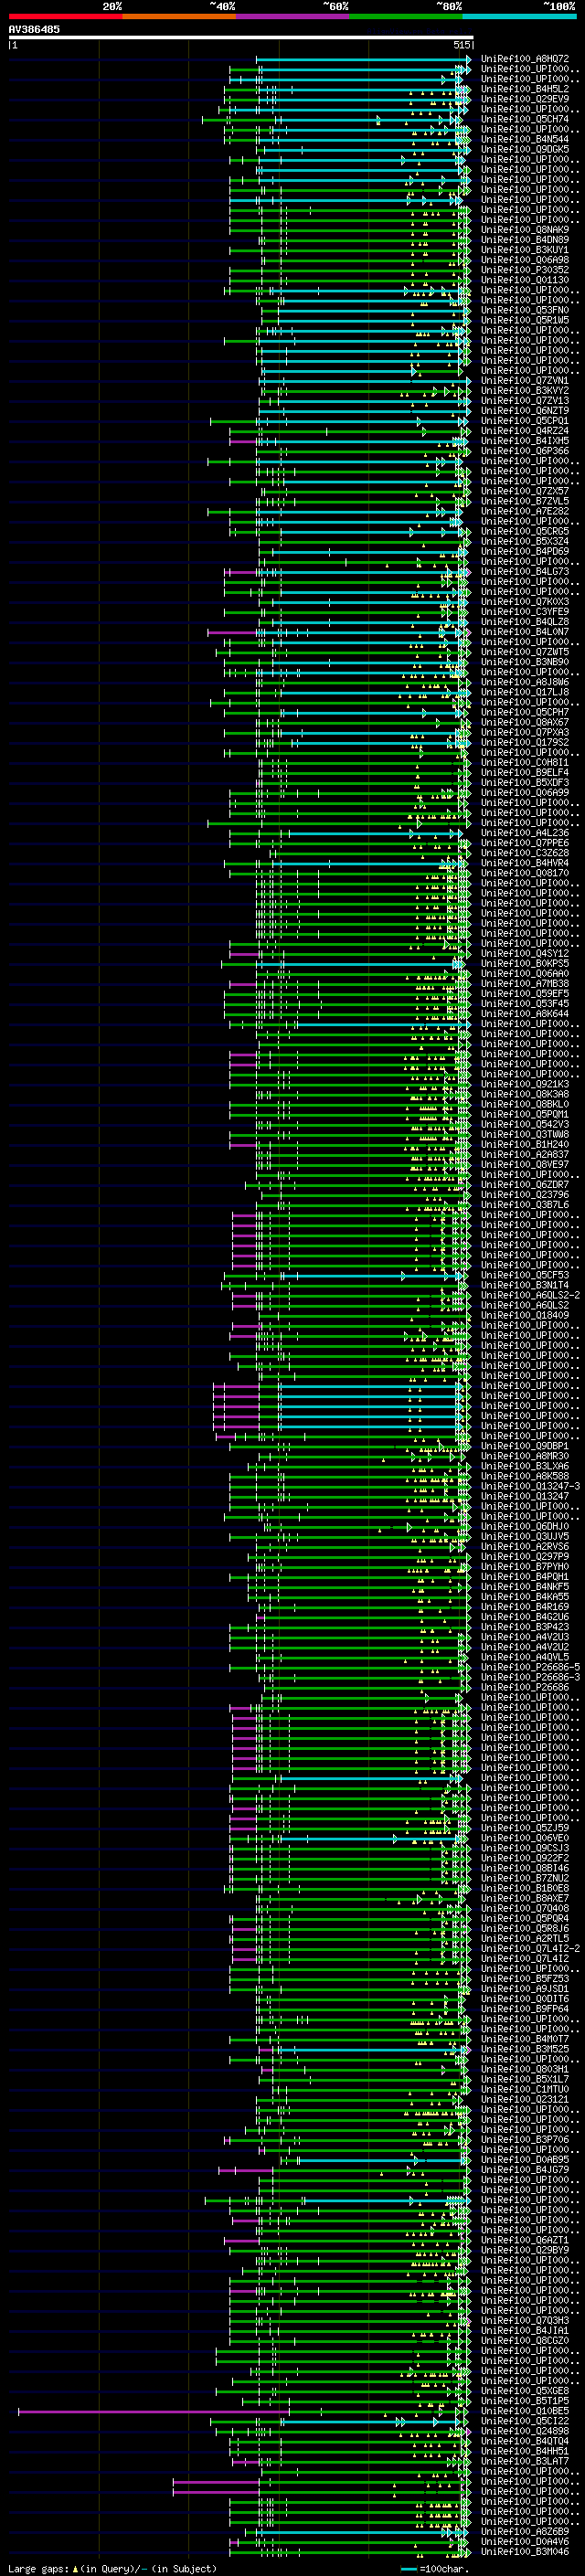Choose the UniRef100_A7E282 entry
585x2576 pixels.
525,511
